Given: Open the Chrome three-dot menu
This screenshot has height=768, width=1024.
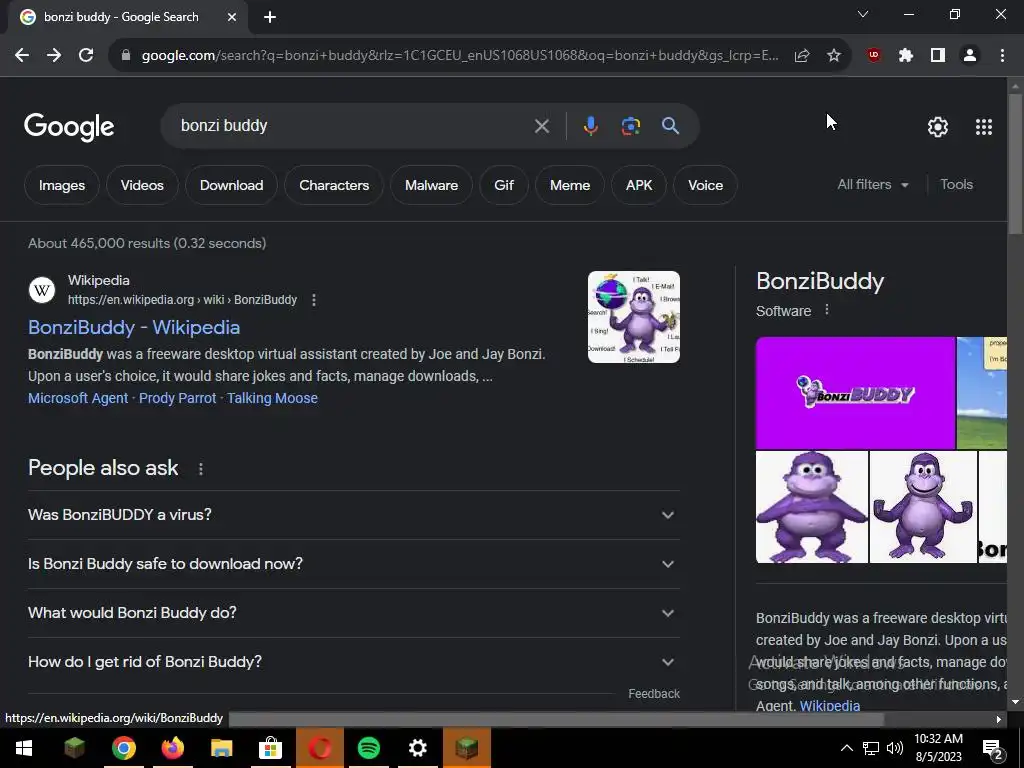Looking at the screenshot, I should [x=1002, y=56].
